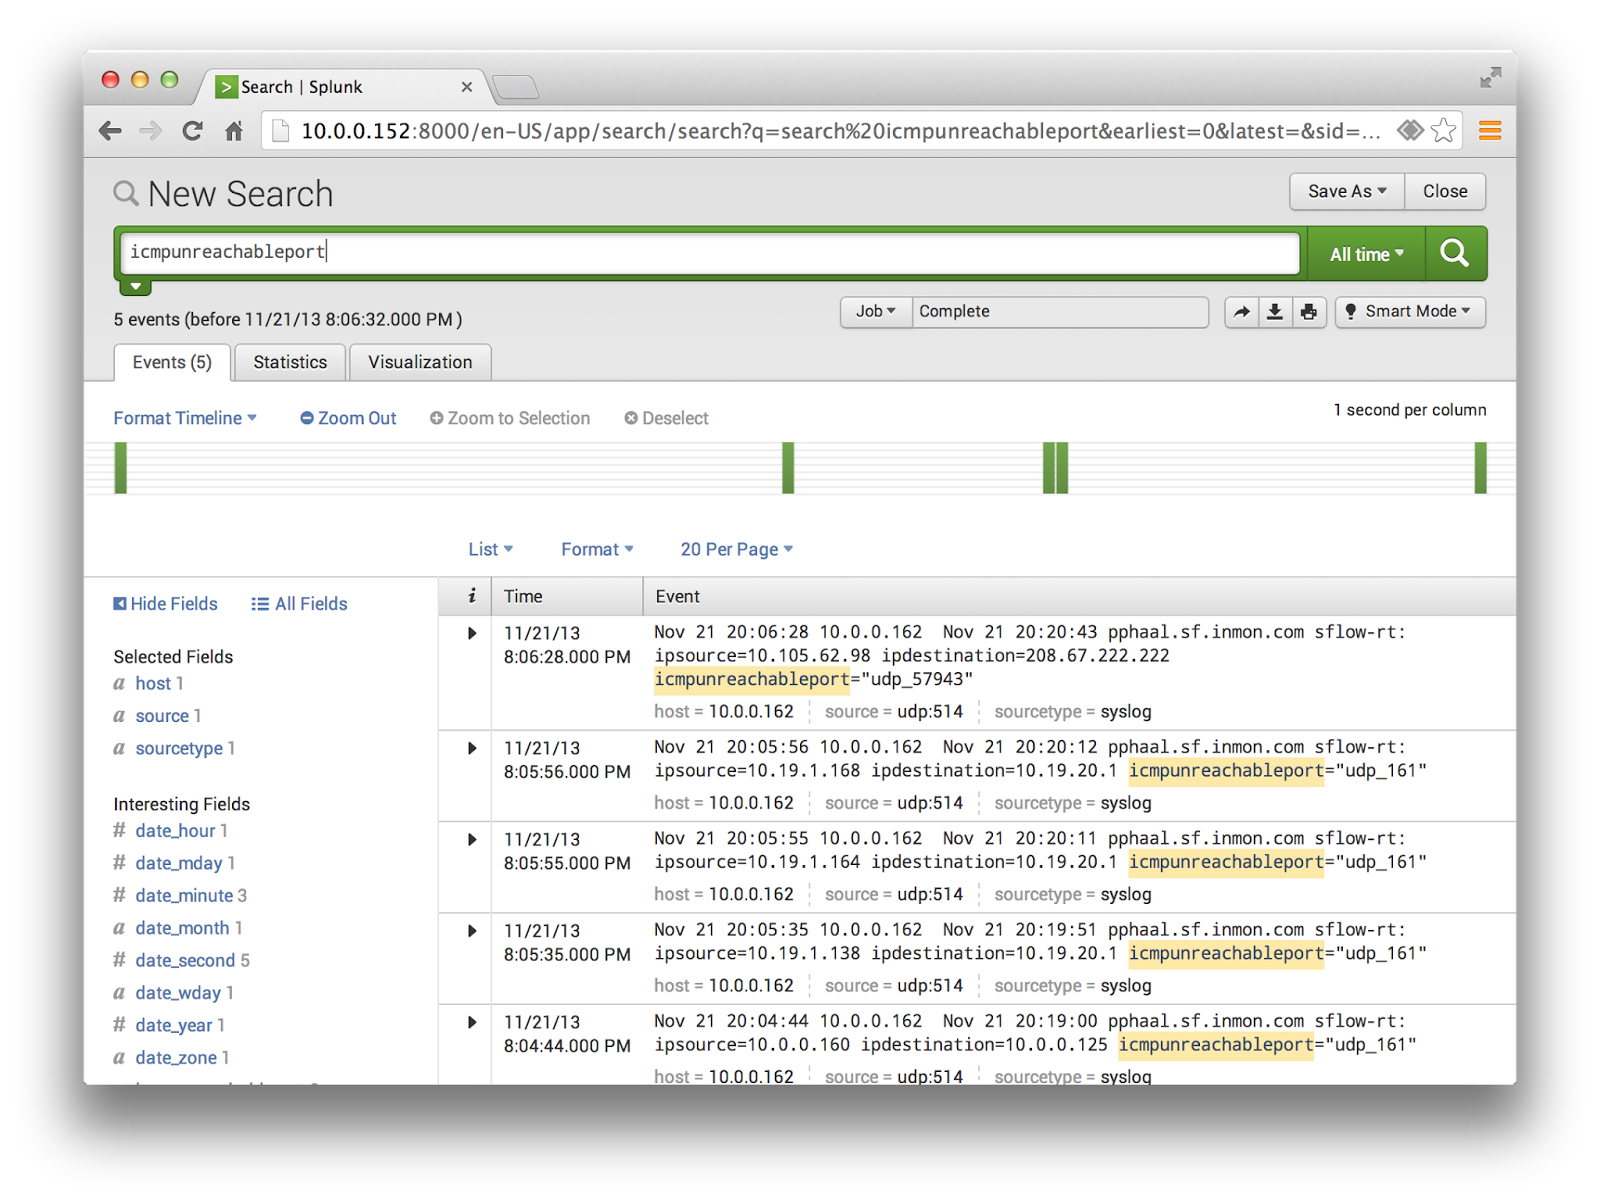Image resolution: width=1600 pixels, height=1201 pixels.
Task: Bookmark page using the star icon
Action: tap(1443, 131)
